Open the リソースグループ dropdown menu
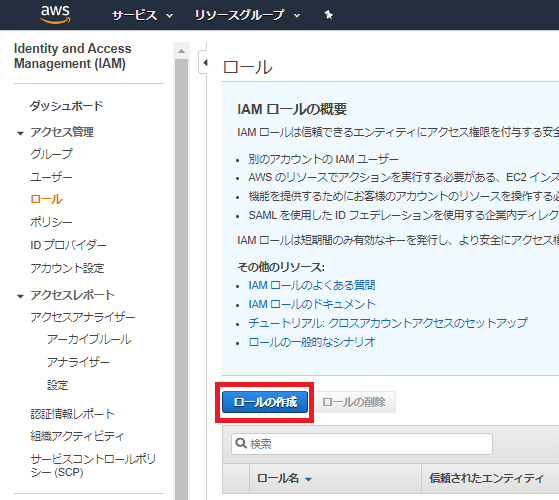 point(247,15)
